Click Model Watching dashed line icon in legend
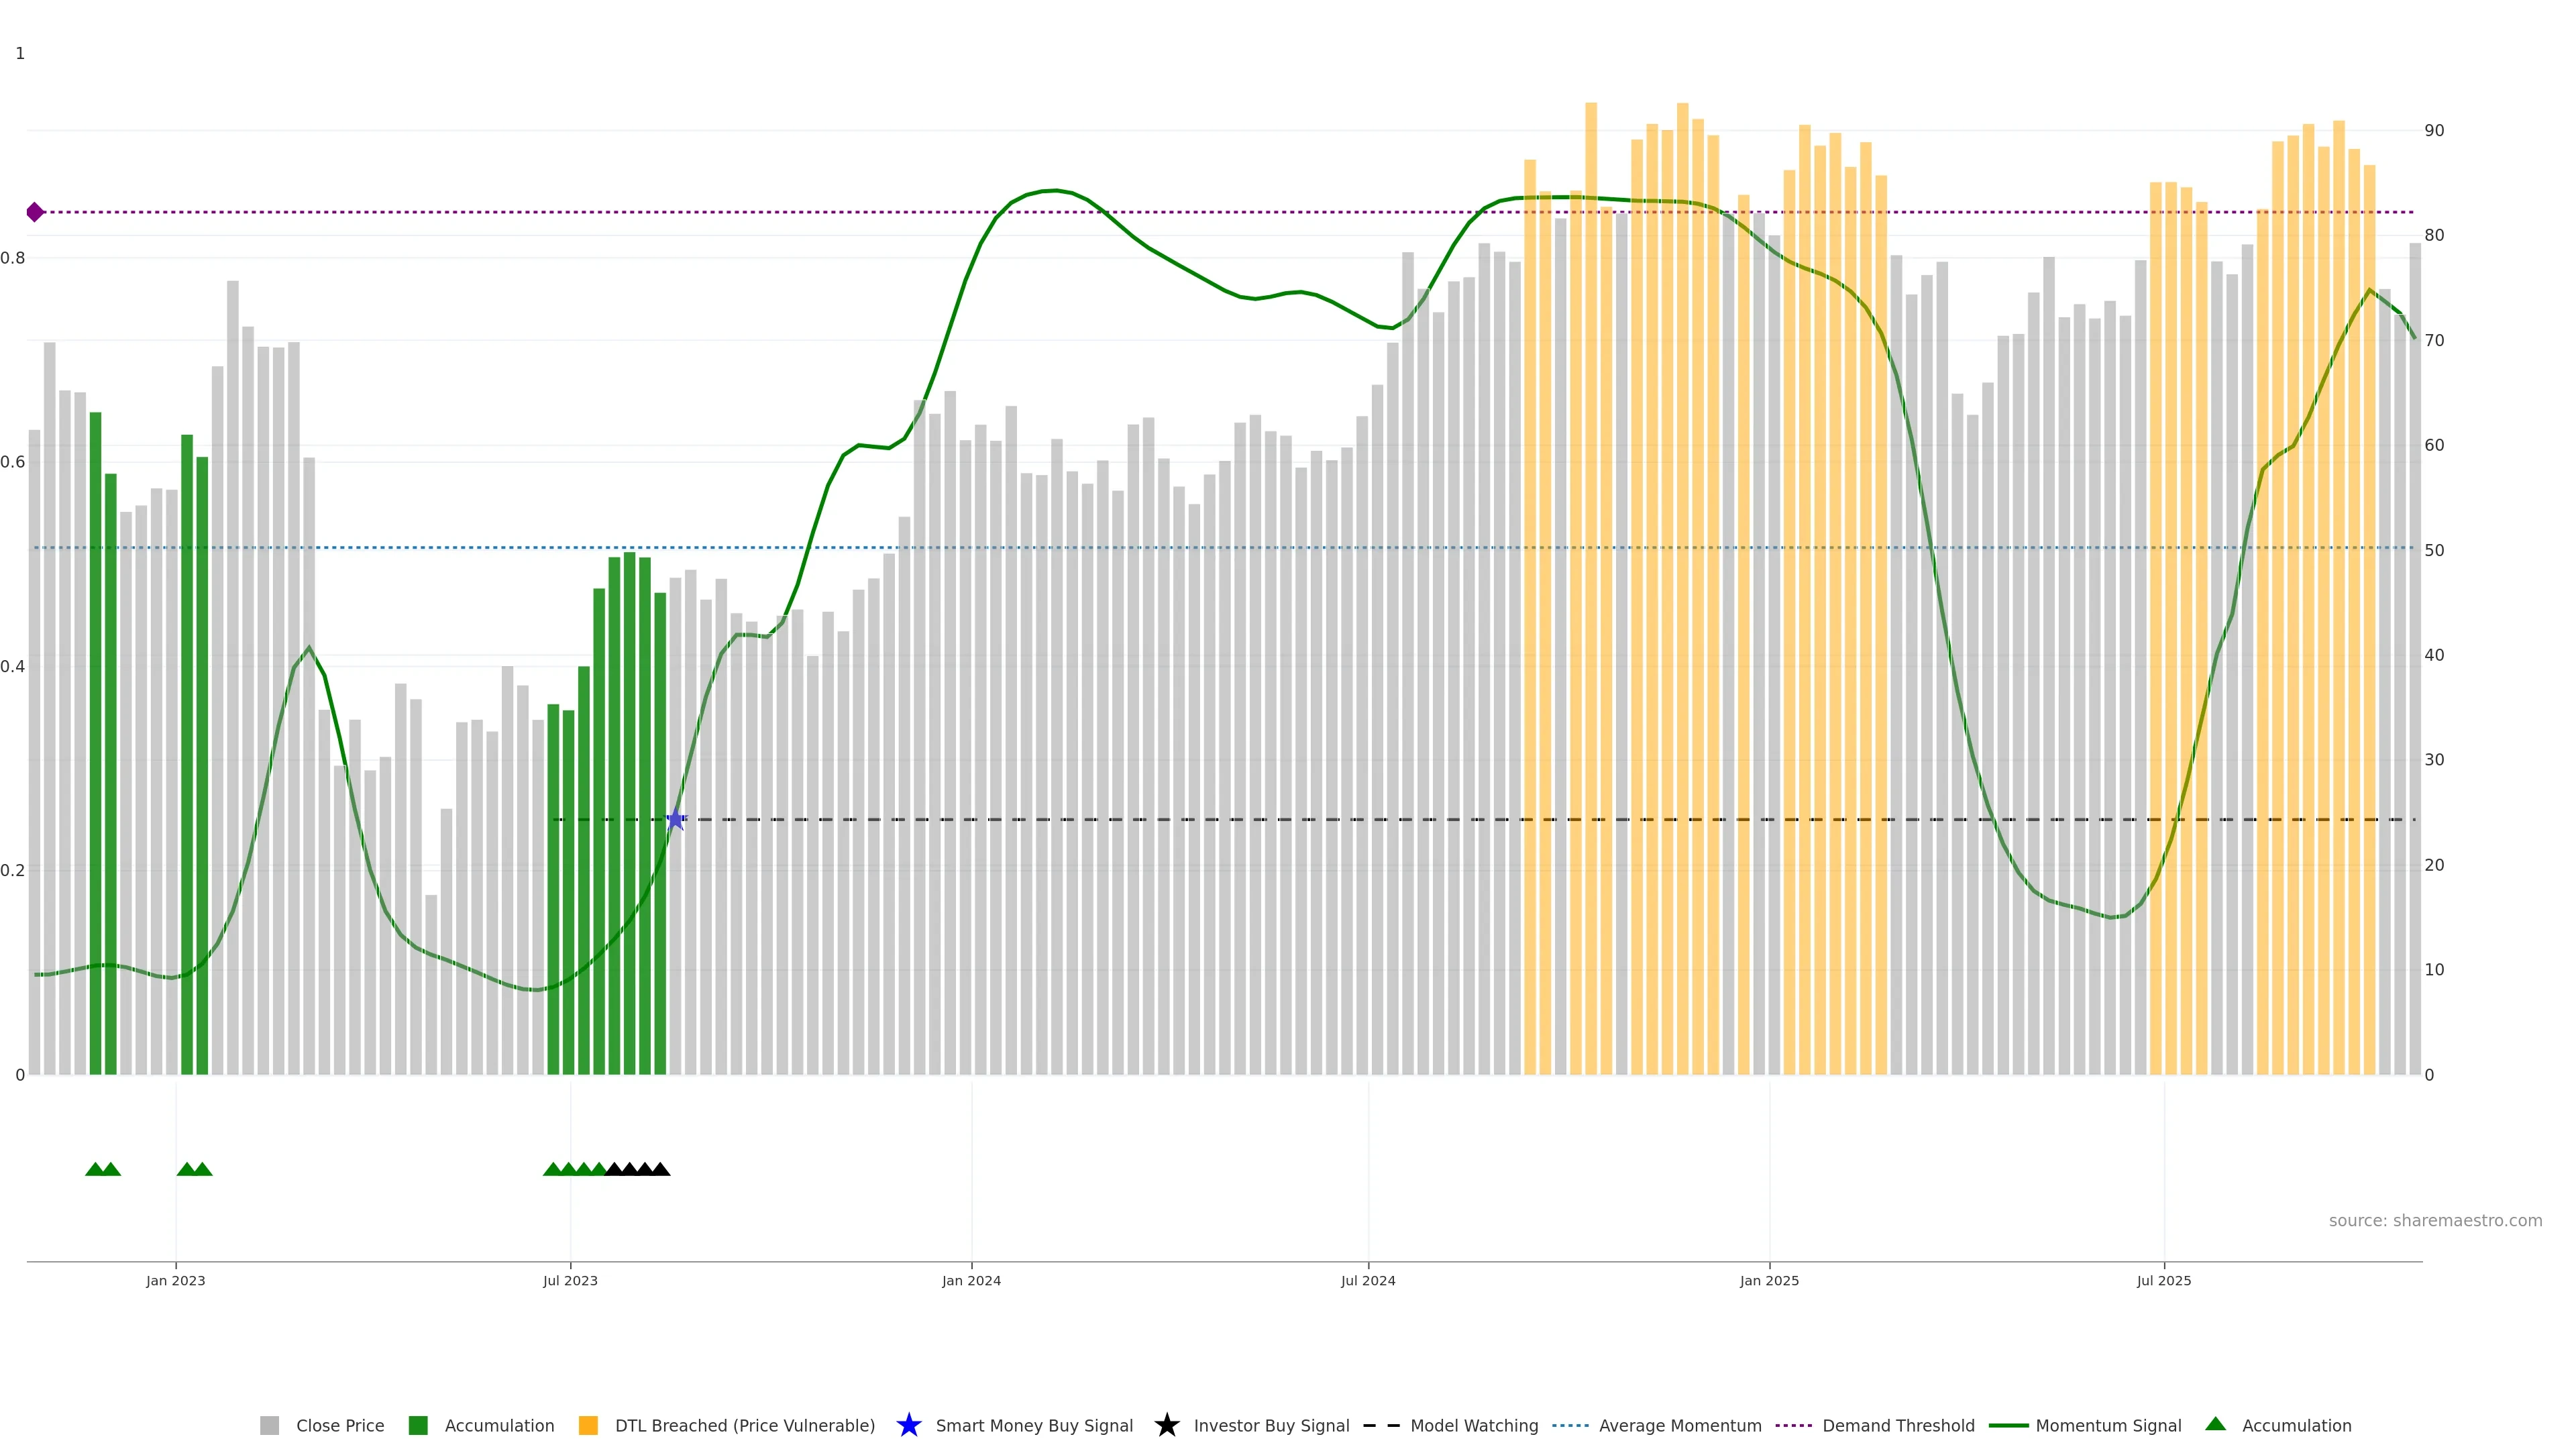The image size is (2576, 1449). (x=1381, y=1425)
